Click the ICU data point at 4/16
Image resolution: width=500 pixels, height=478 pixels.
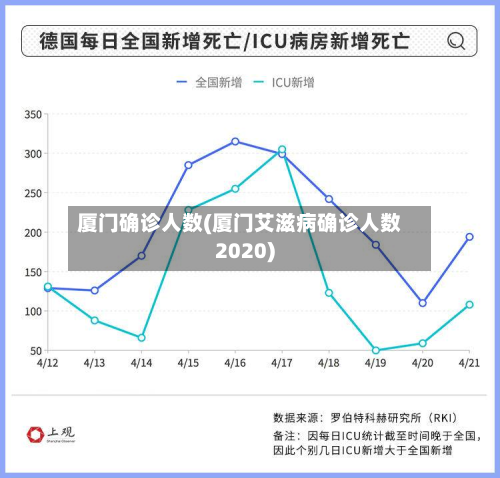click(235, 189)
